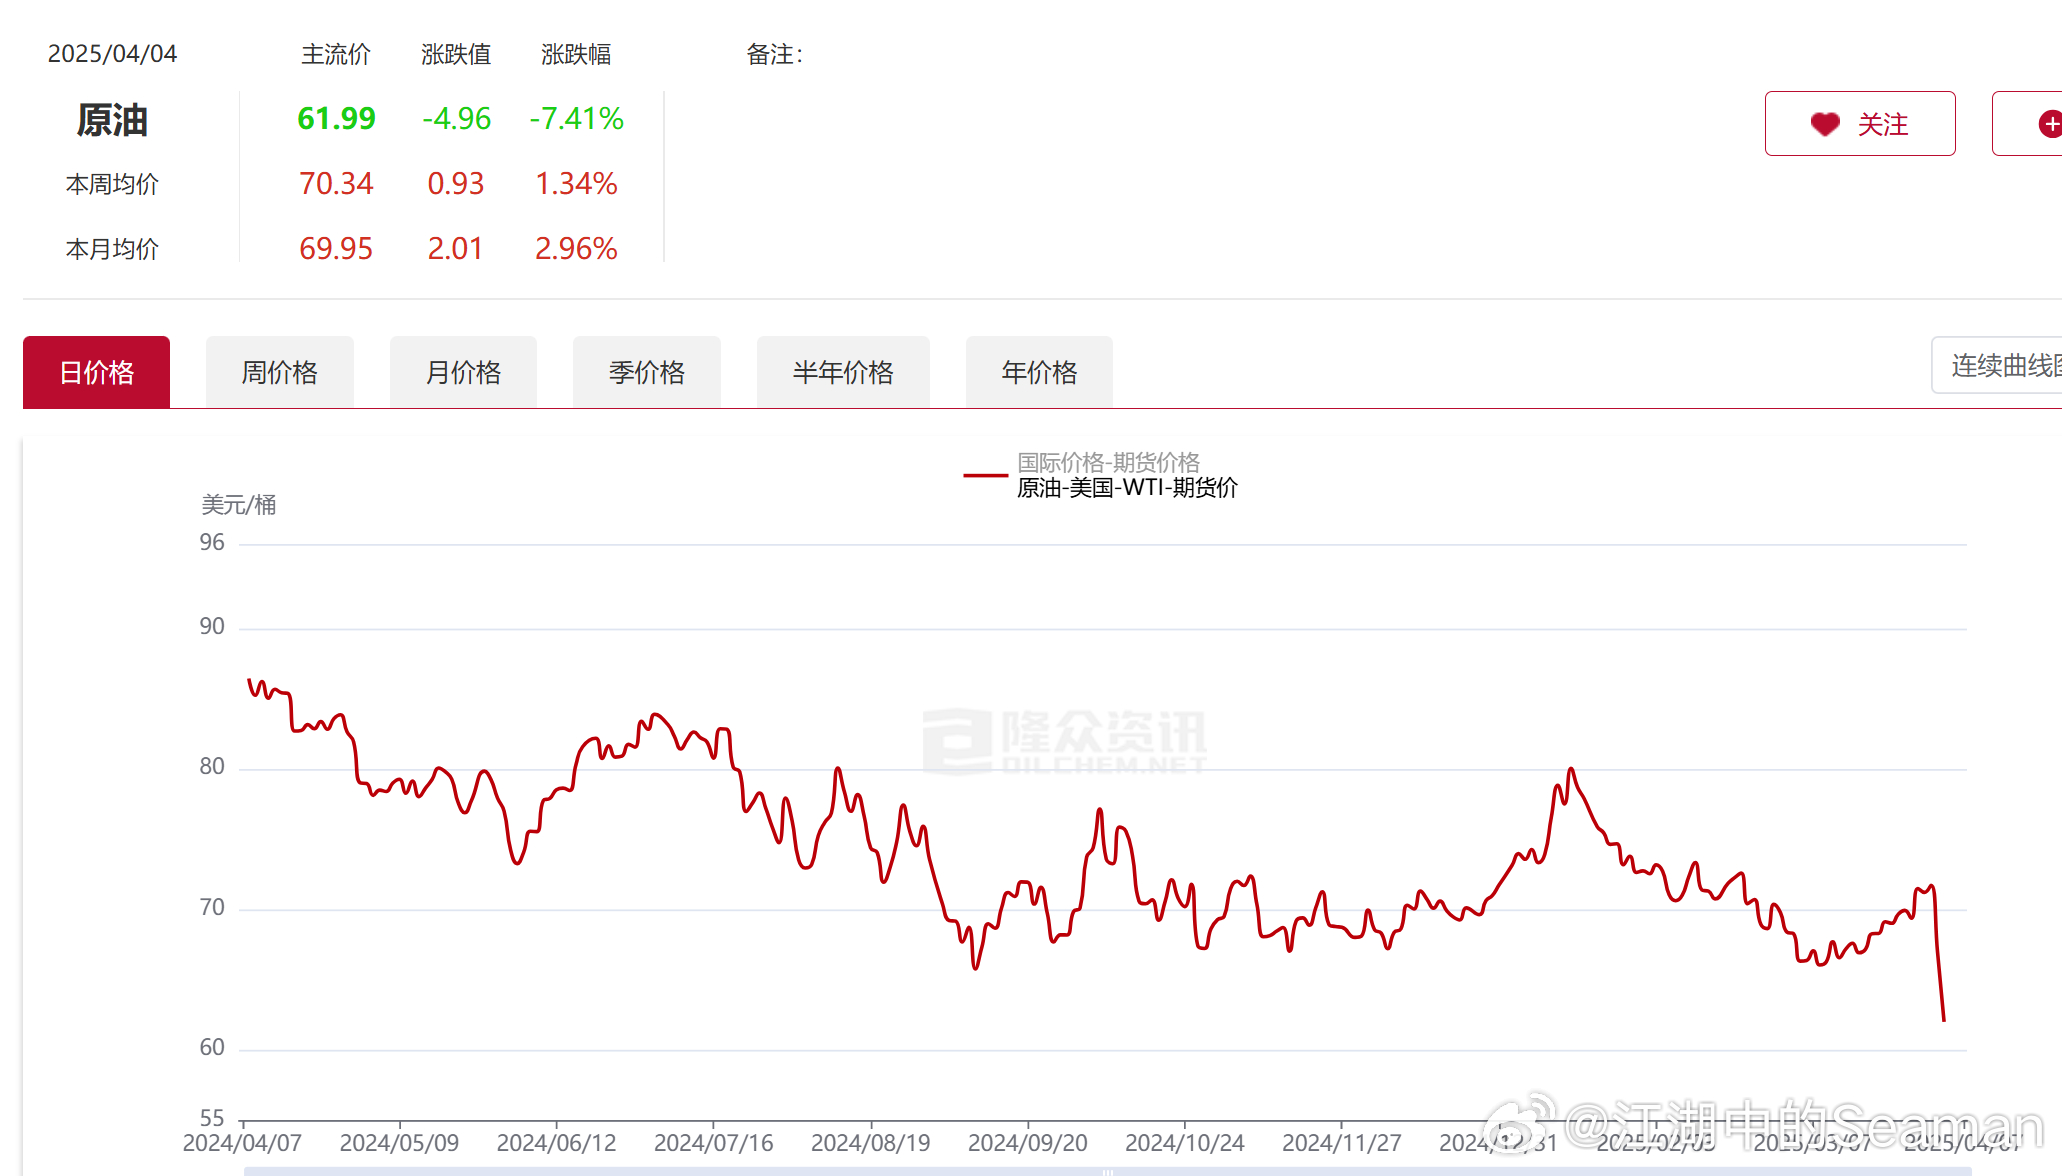
Task: Click the 备注 remarks area
Action: [x=775, y=55]
